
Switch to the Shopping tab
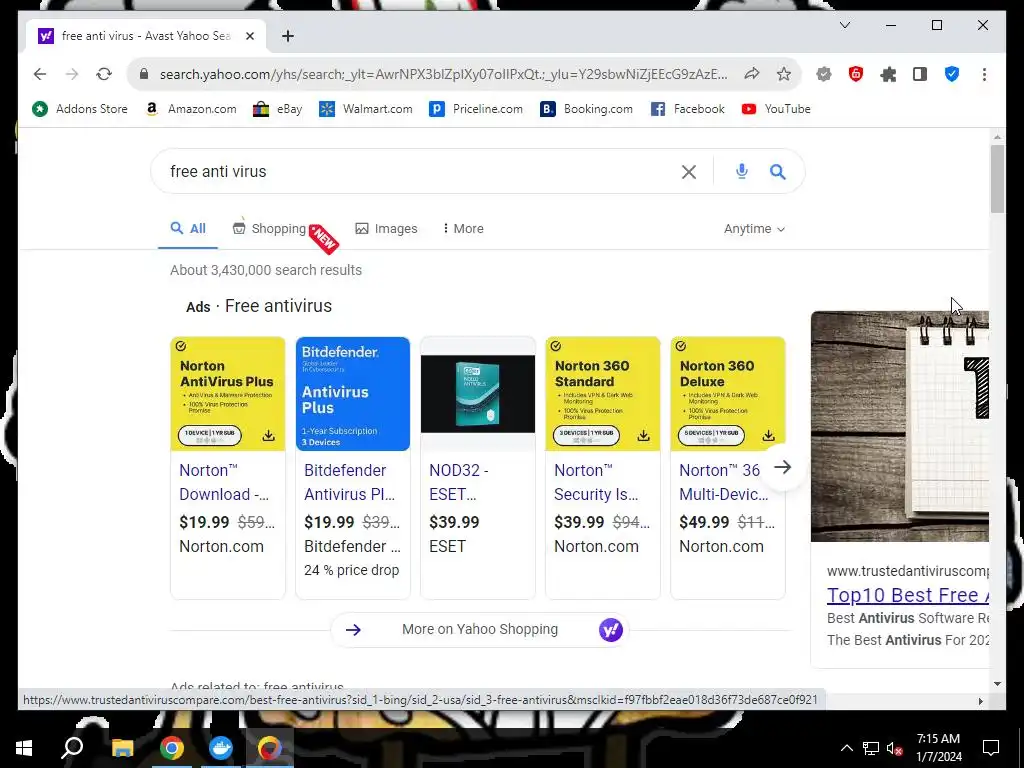[270, 229]
